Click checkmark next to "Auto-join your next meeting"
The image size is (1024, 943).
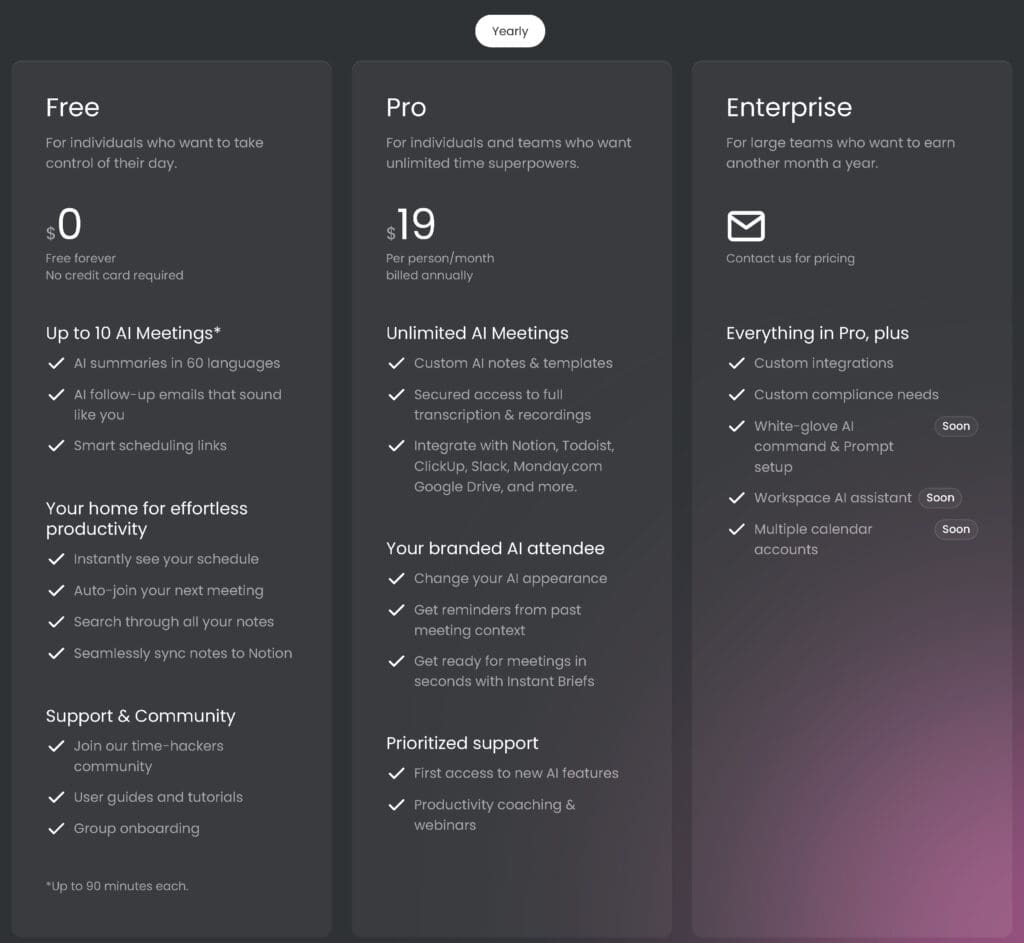click(x=56, y=590)
